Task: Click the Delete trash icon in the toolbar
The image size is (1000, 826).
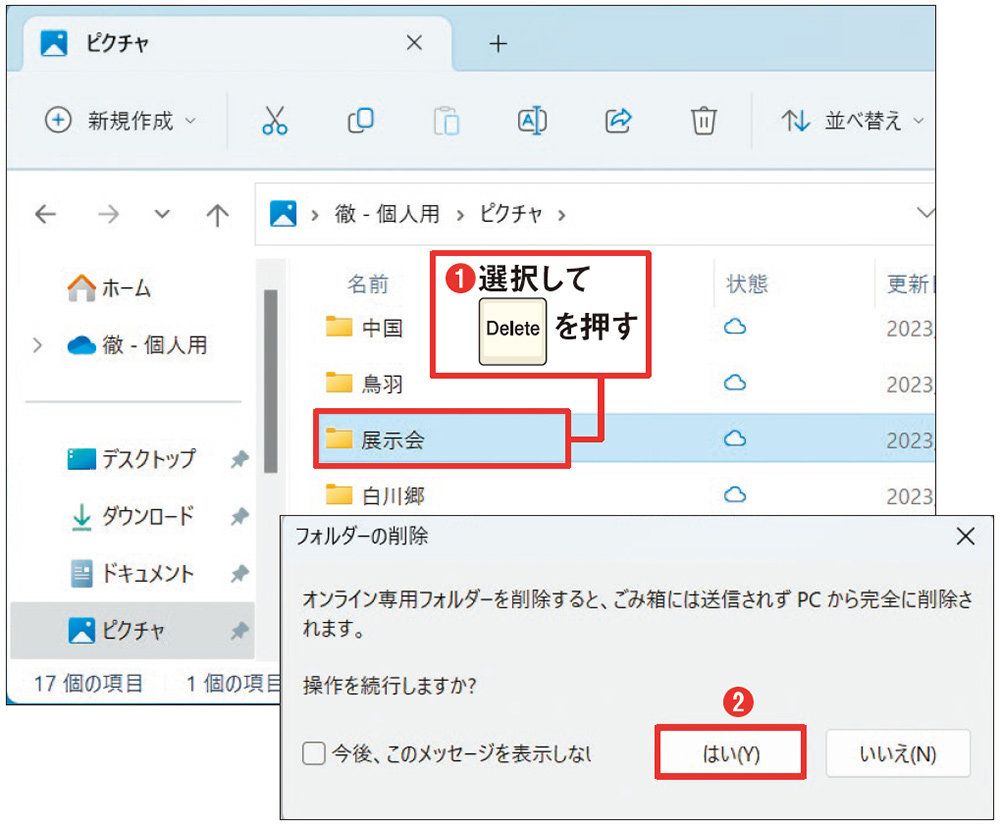Action: 703,120
